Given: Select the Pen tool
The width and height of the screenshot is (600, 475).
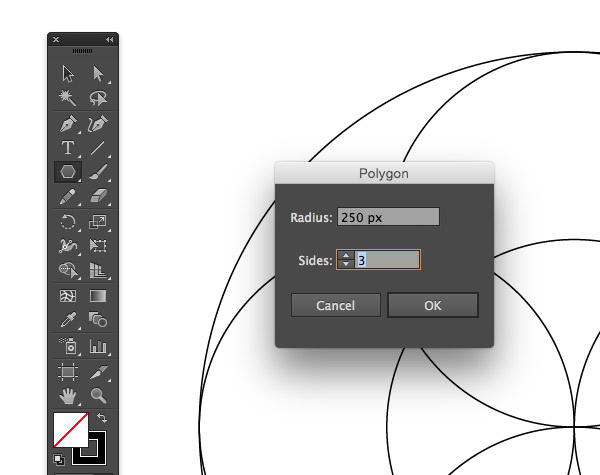Looking at the screenshot, I should pos(68,124).
